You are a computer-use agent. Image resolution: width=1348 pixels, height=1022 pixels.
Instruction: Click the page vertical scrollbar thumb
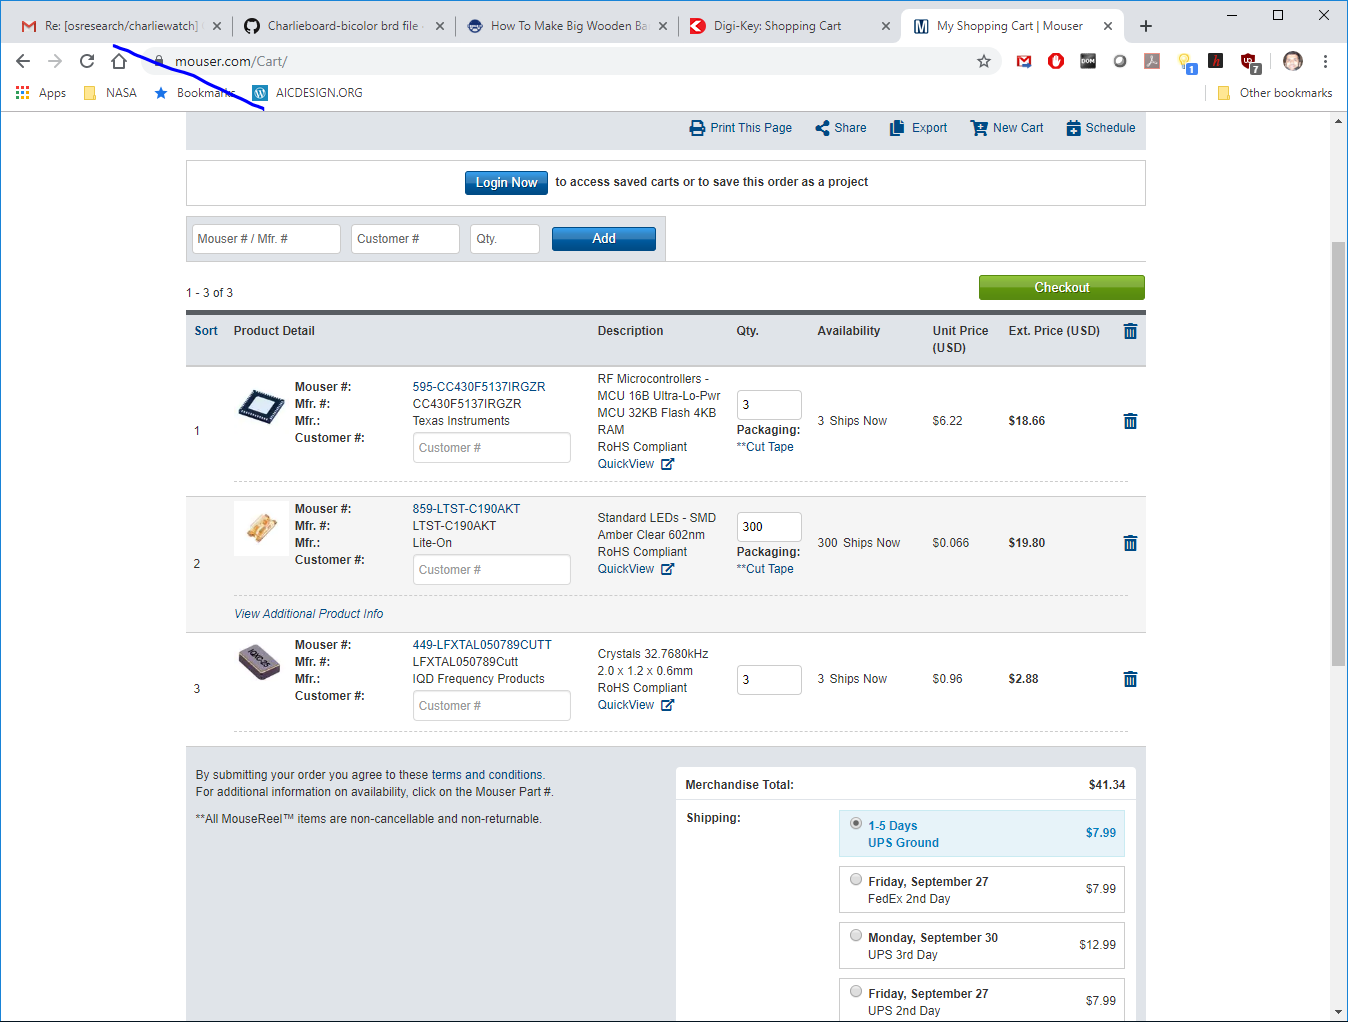click(x=1338, y=453)
